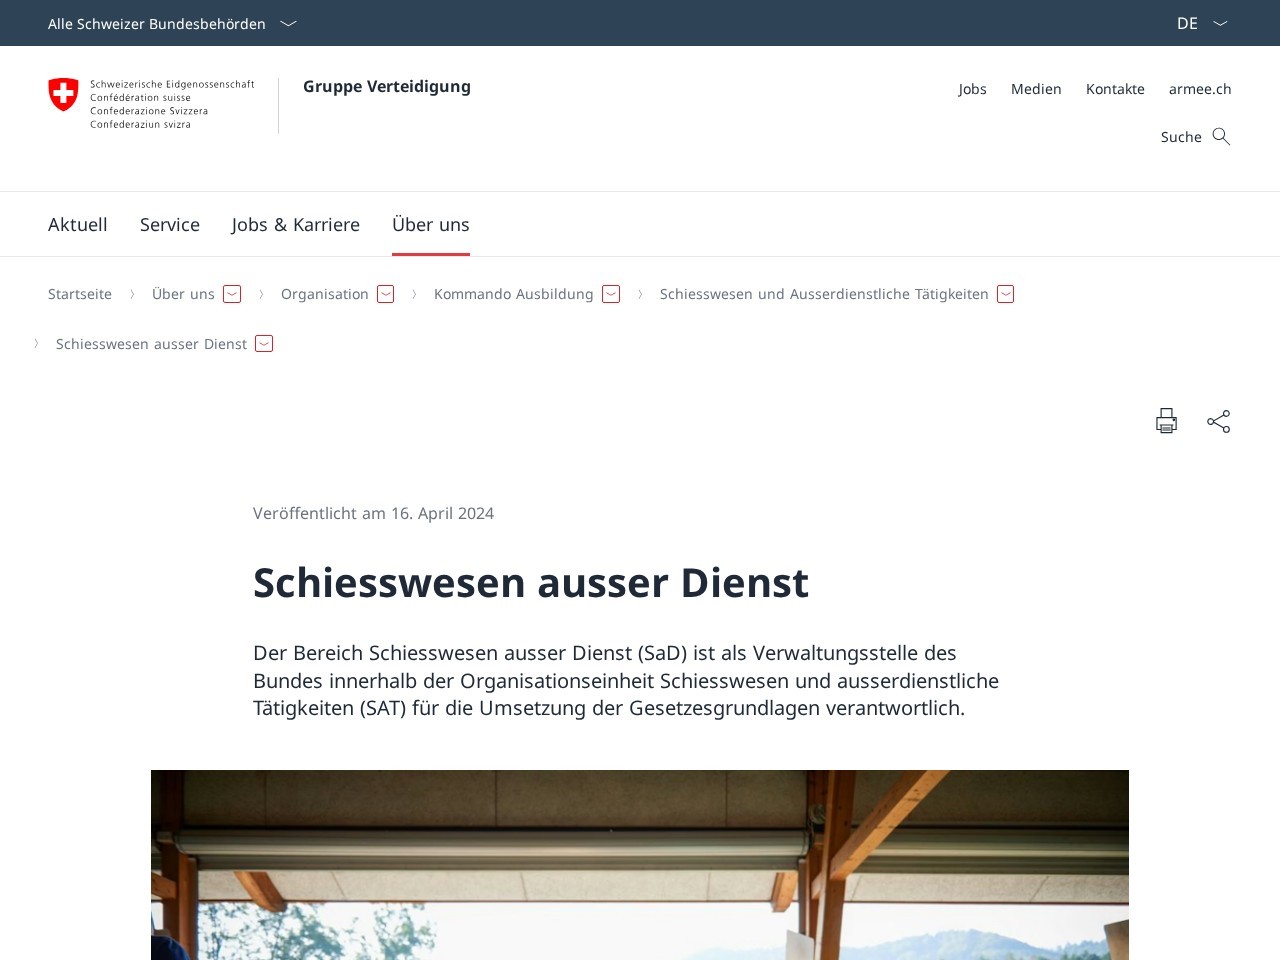Expand the Über uns breadcrumb dropdown
This screenshot has height=960, width=1280.
pyautogui.click(x=232, y=294)
